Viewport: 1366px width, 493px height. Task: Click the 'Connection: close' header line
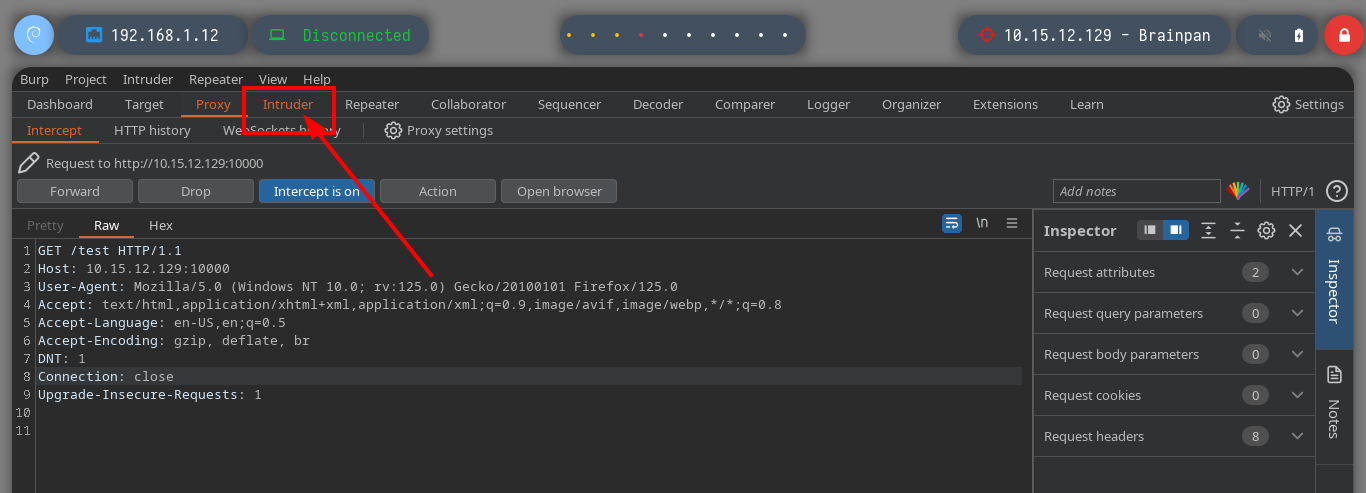tap(106, 377)
